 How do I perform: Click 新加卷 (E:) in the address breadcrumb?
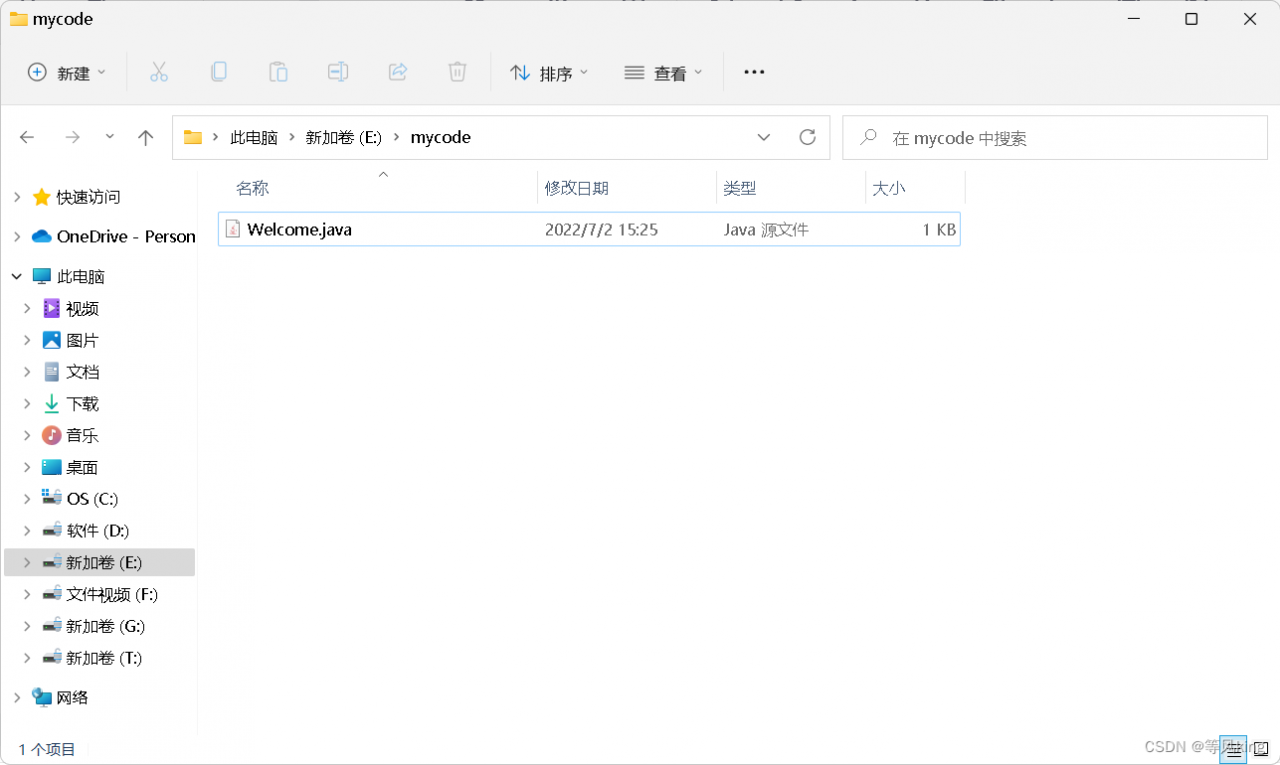344,138
